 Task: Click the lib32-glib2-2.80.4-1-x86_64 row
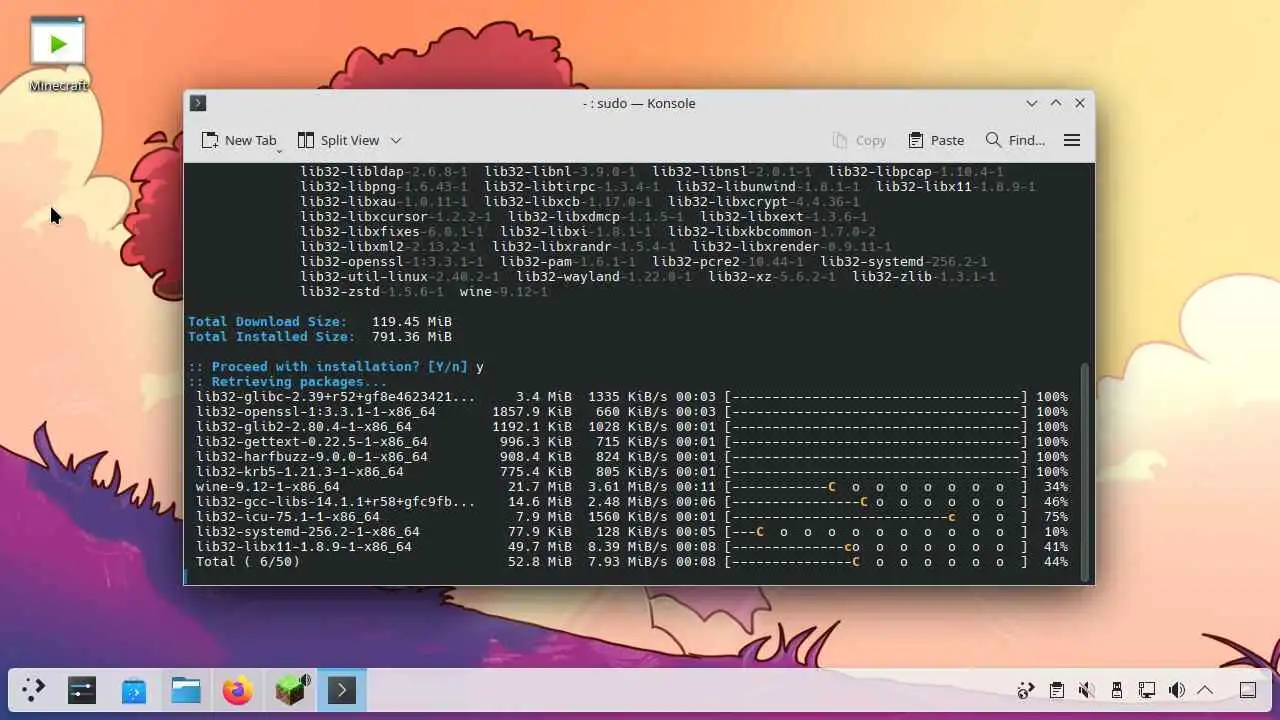(632, 427)
